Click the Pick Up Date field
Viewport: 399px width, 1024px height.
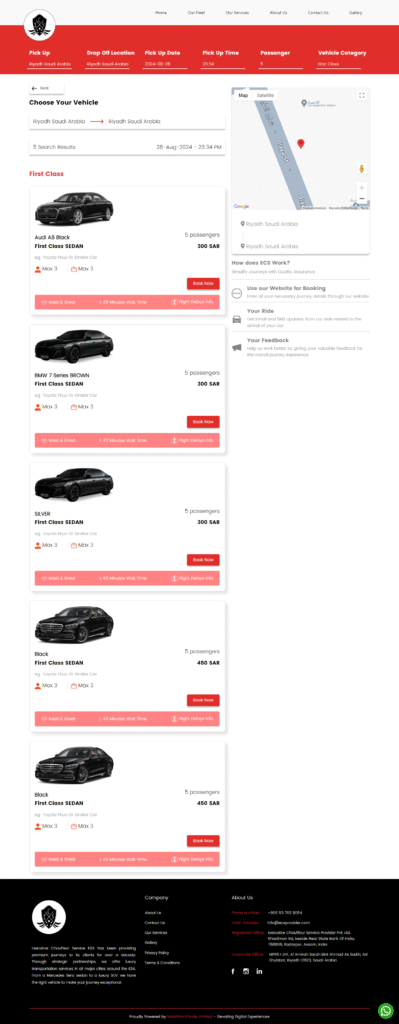(165, 64)
